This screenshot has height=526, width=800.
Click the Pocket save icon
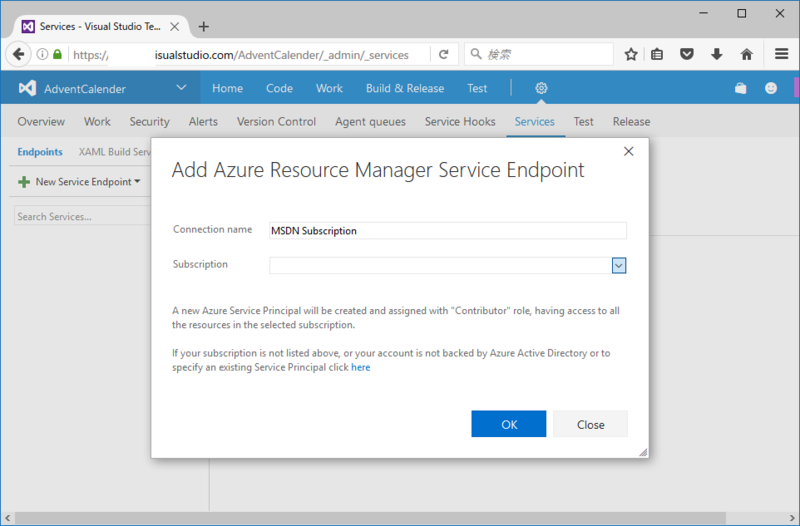[x=687, y=54]
